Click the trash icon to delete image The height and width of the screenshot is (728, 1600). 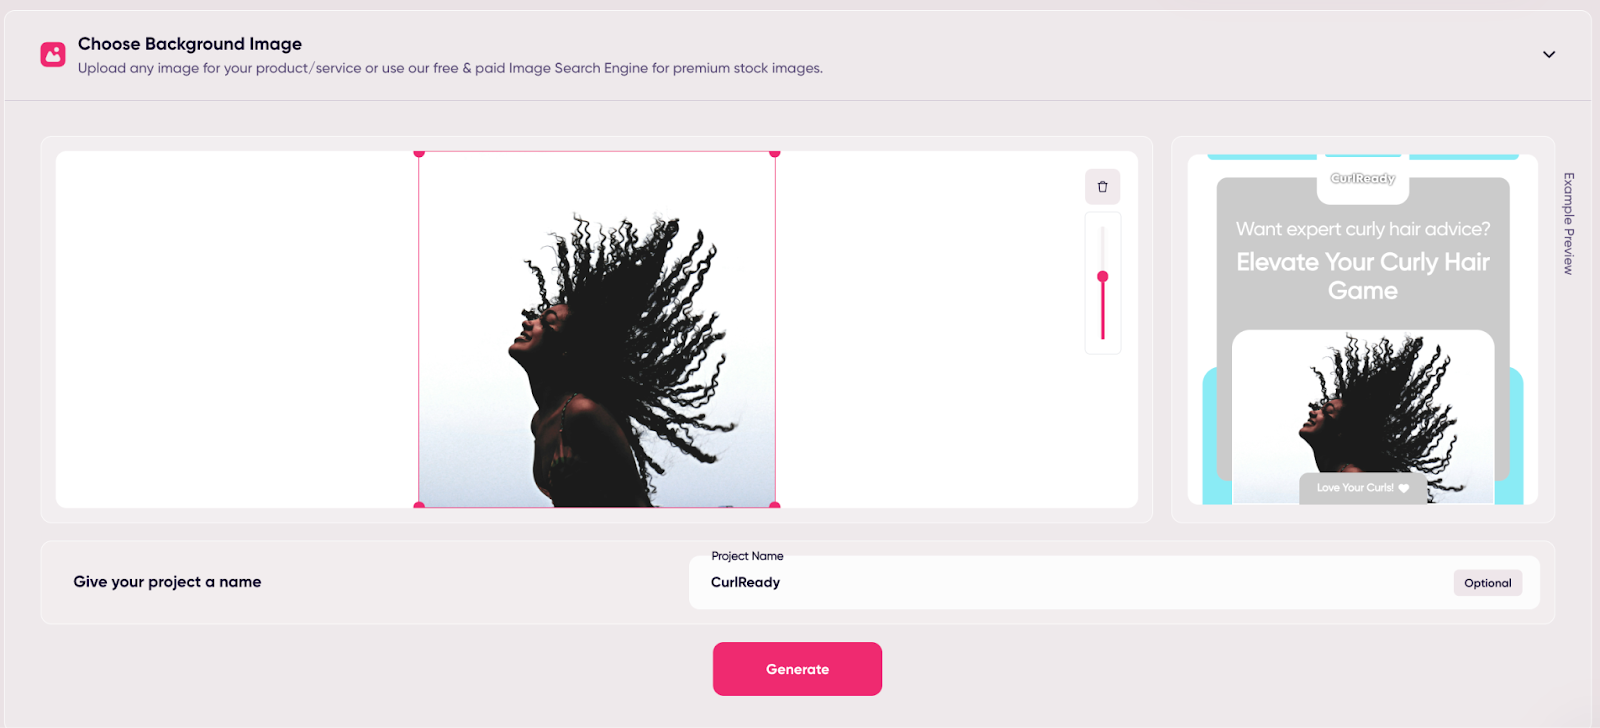[x=1102, y=187]
